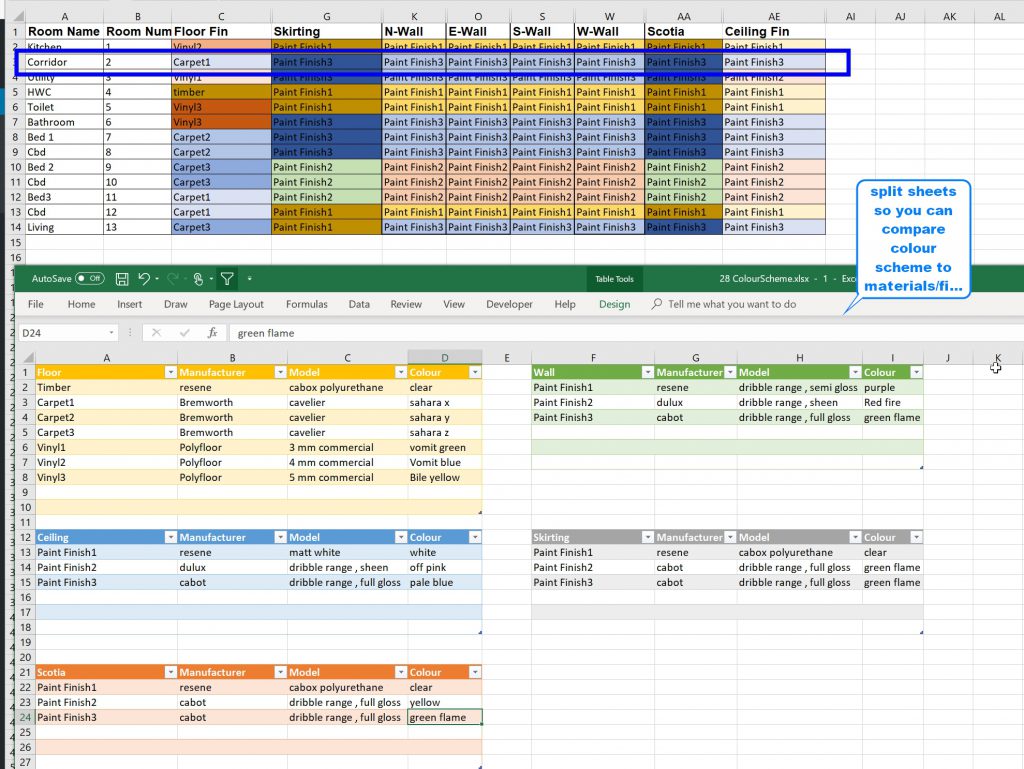Expand the Wall table Colour filter dropdown

pos(915,372)
